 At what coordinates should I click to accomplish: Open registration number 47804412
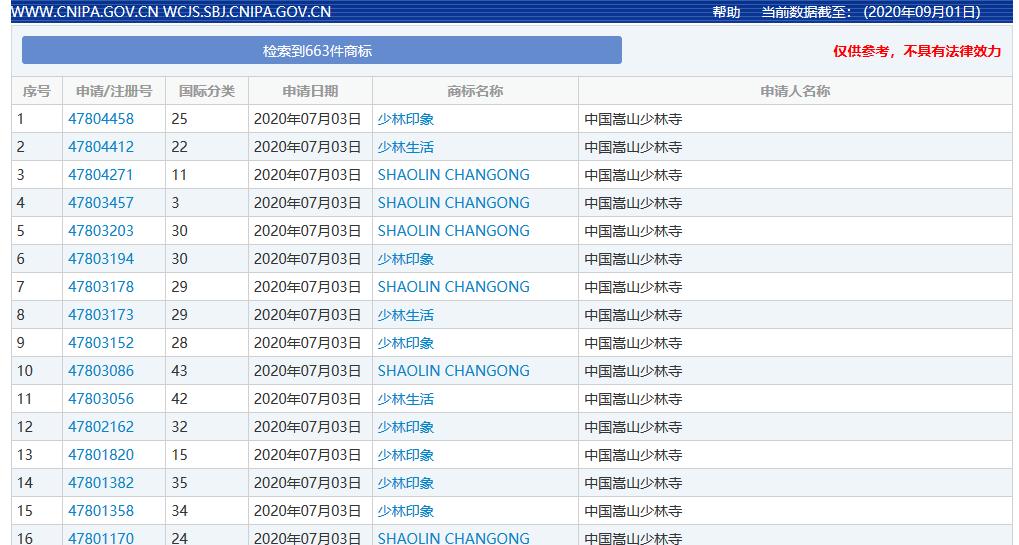pos(101,147)
